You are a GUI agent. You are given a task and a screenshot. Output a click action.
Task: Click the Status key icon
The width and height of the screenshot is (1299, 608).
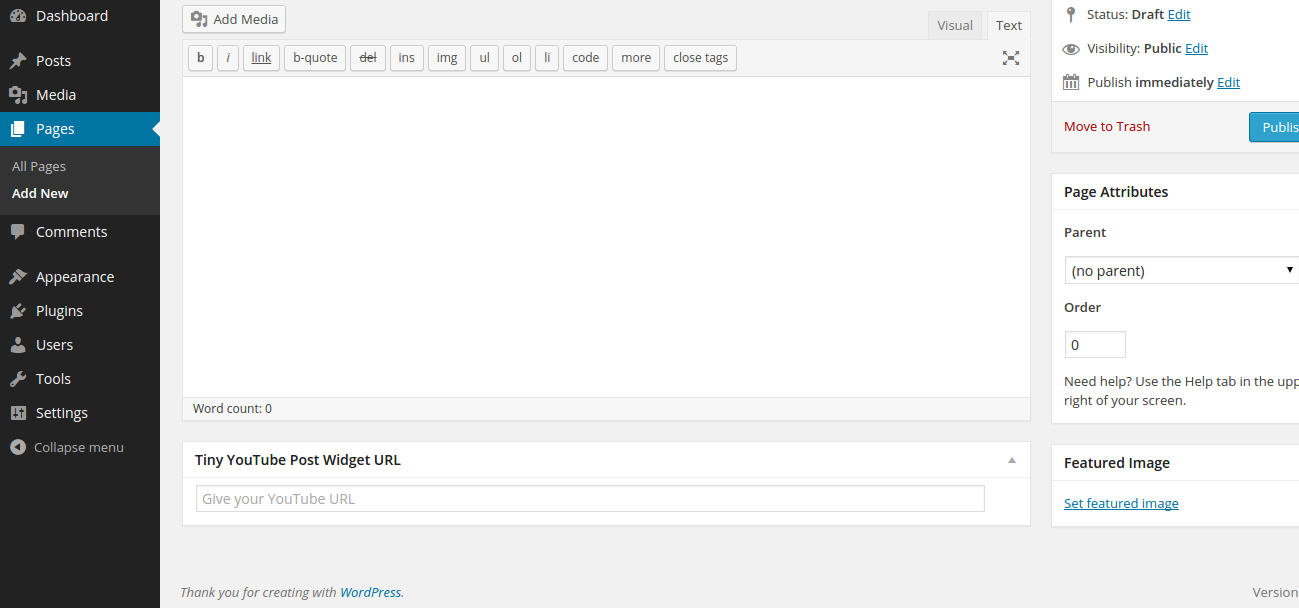[x=1071, y=14]
